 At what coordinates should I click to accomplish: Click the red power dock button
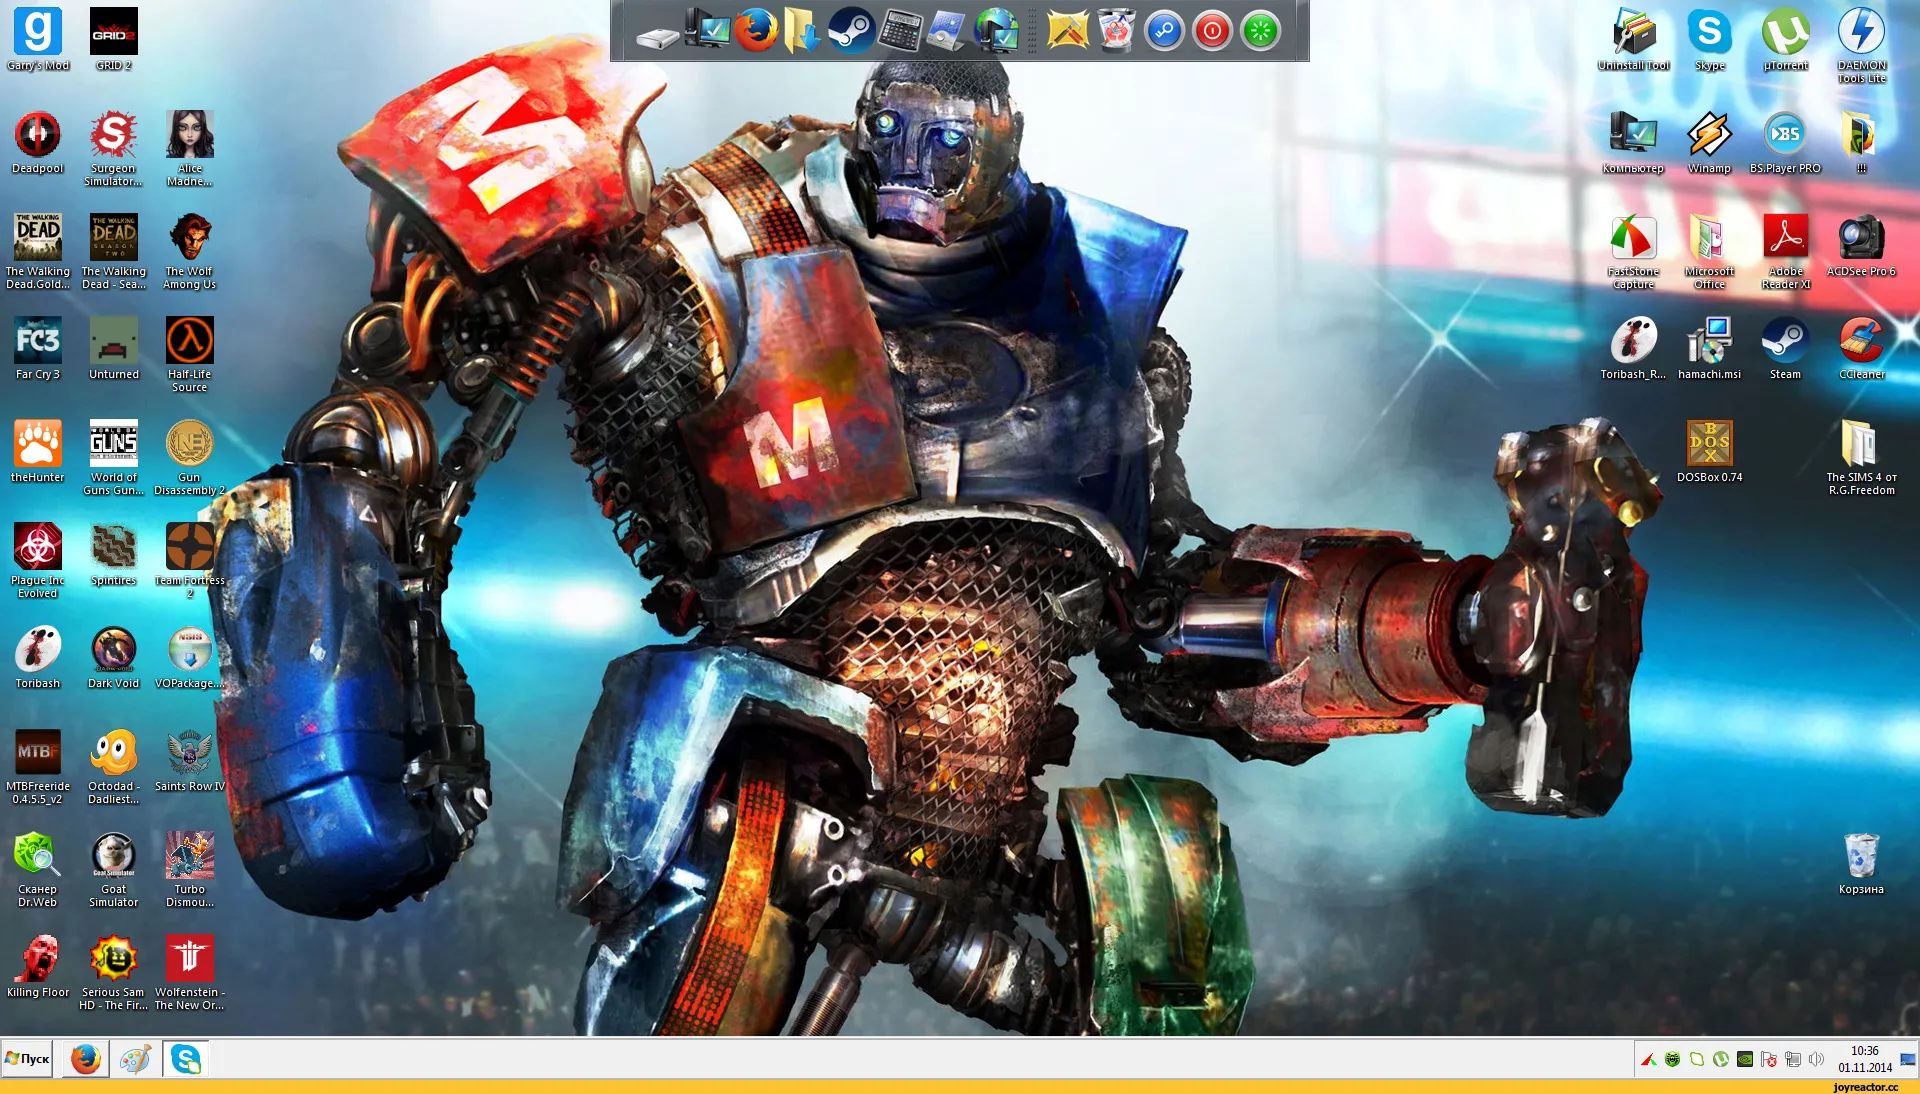tap(1212, 31)
